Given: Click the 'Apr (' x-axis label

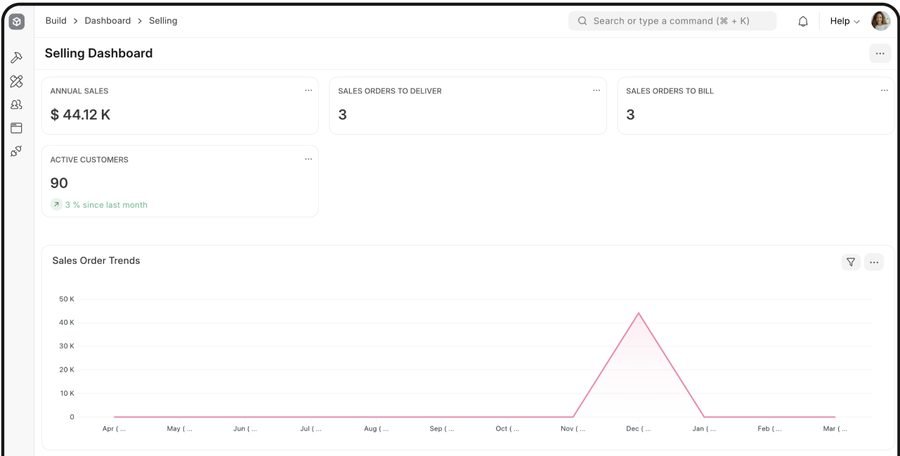Looking at the screenshot, I should pyautogui.click(x=114, y=429).
